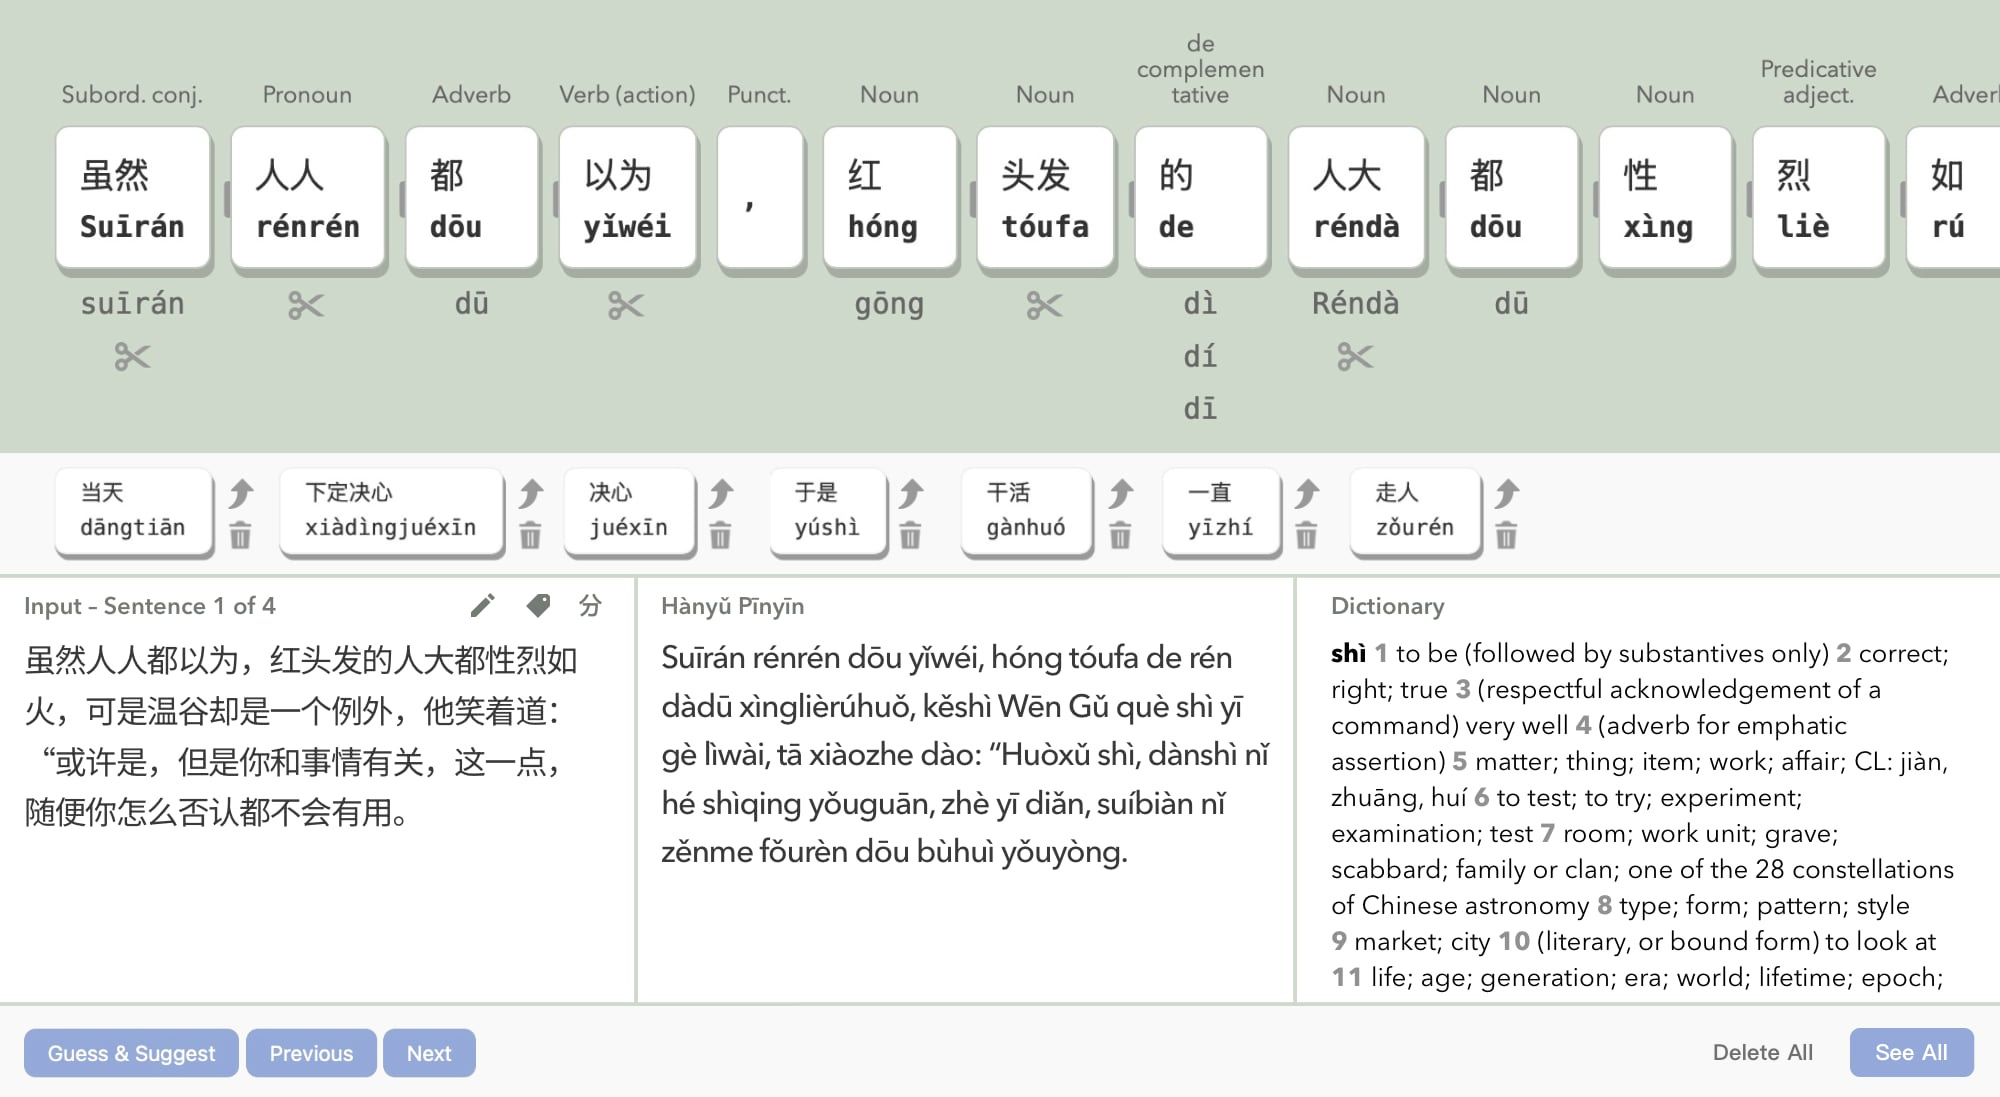Click the scissors icon under 以为 yǐwéi
Viewport: 2000px width, 1097px height.
click(x=626, y=305)
